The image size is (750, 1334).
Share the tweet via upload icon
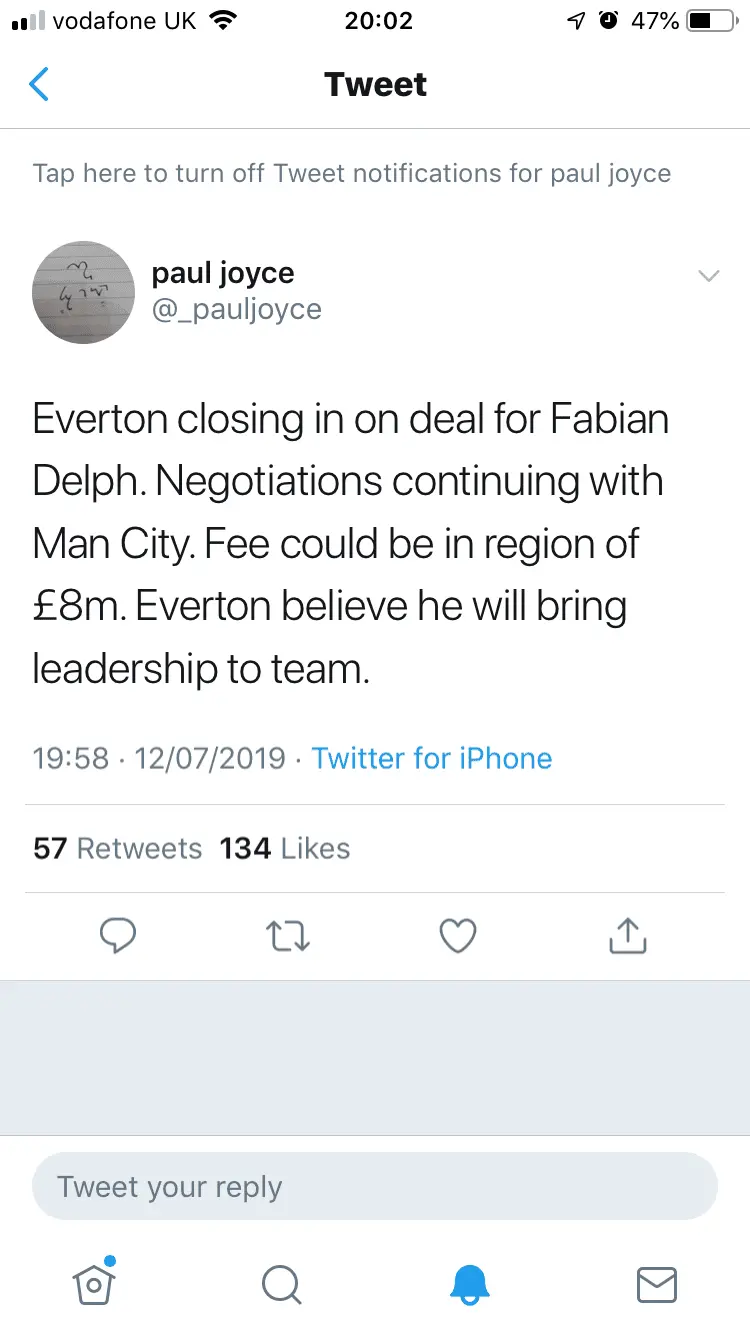tap(628, 935)
